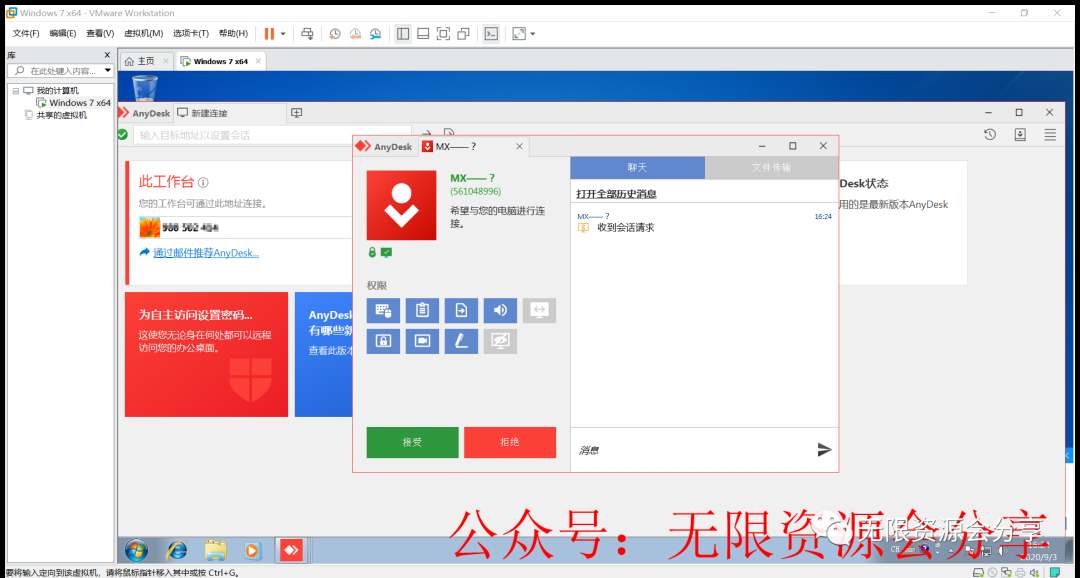
Task: Open VMware 编辑(E) menu
Action: (63, 33)
